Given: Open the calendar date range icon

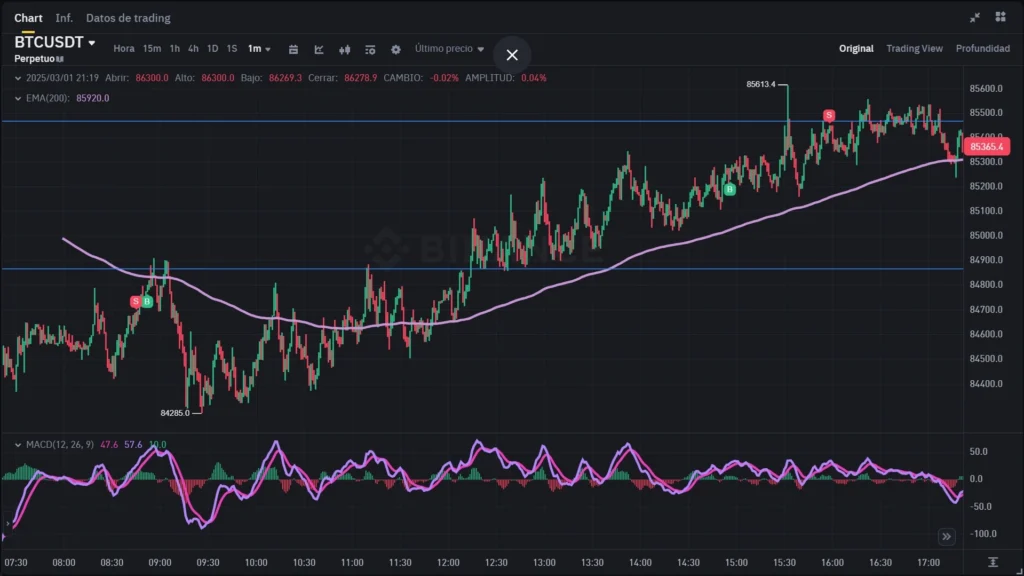Looking at the screenshot, I should pos(293,49).
